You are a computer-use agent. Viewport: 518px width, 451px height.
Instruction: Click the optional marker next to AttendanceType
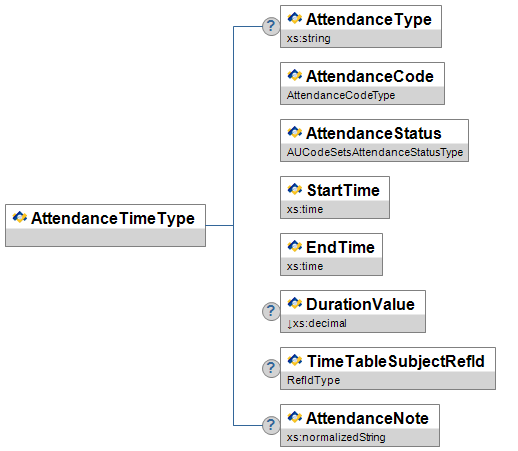[271, 26]
